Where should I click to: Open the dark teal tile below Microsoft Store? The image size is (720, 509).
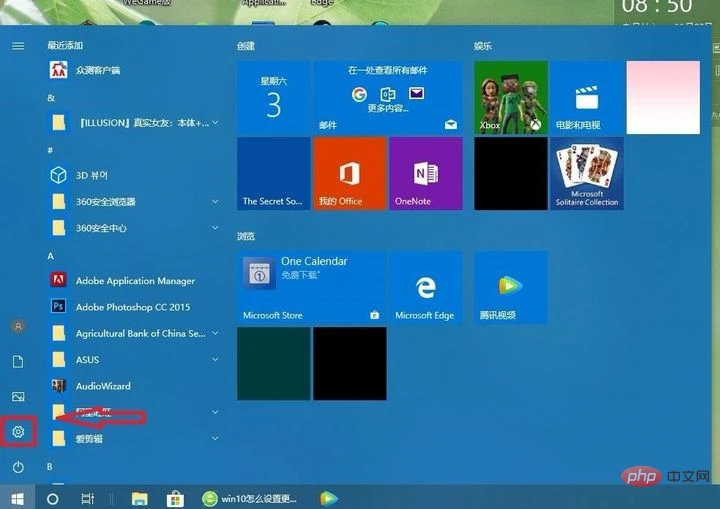[274, 363]
